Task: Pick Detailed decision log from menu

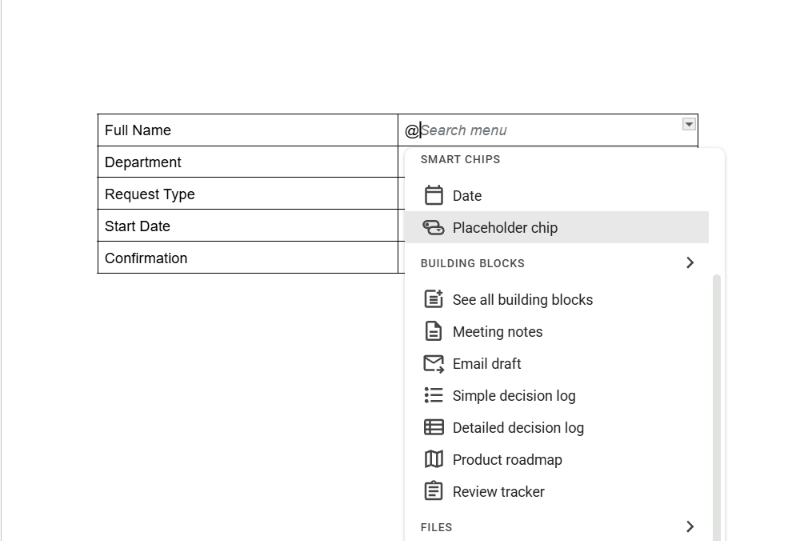Action: click(x=557, y=427)
